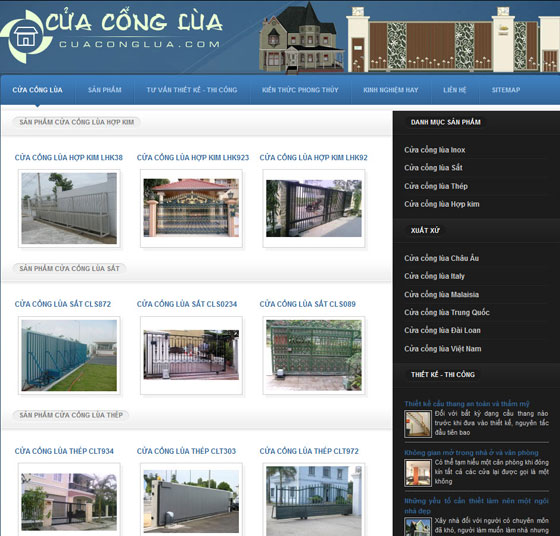Open the Cửa cổng lùa Inox category
This screenshot has height=536, width=560.
point(435,150)
